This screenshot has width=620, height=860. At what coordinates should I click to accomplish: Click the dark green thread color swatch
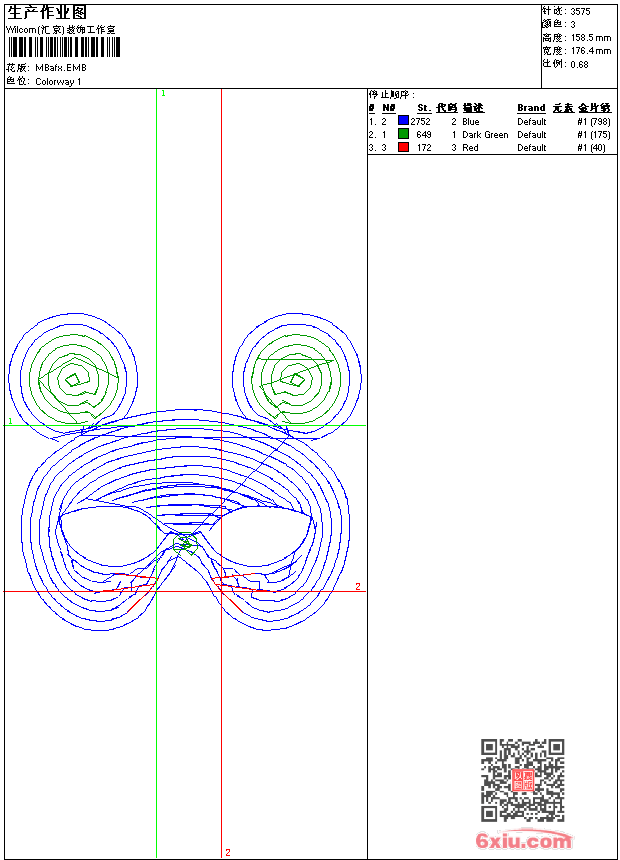click(403, 134)
